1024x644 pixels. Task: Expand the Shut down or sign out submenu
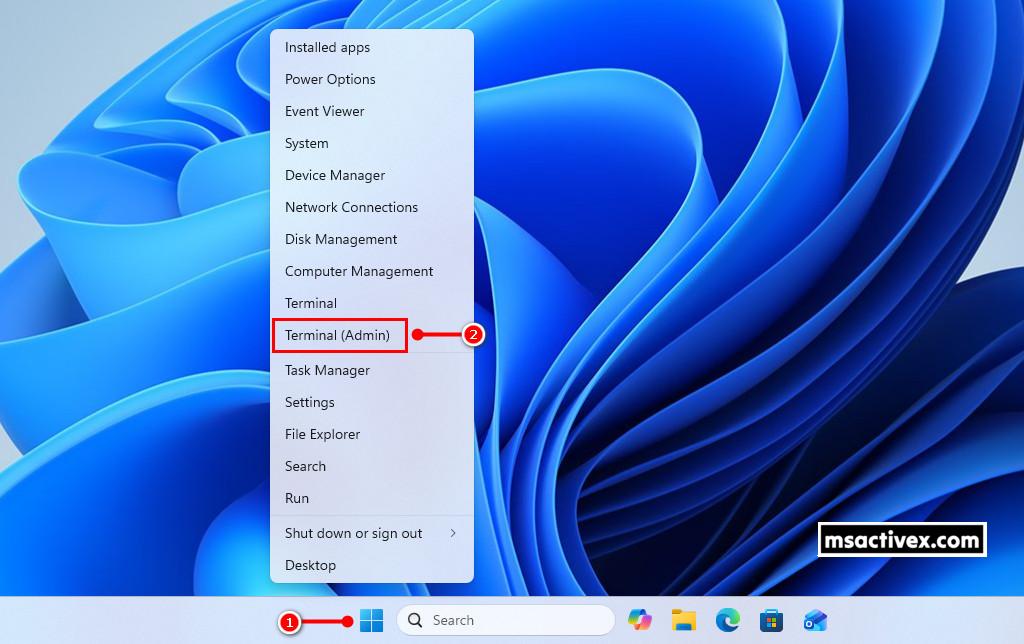tap(371, 533)
